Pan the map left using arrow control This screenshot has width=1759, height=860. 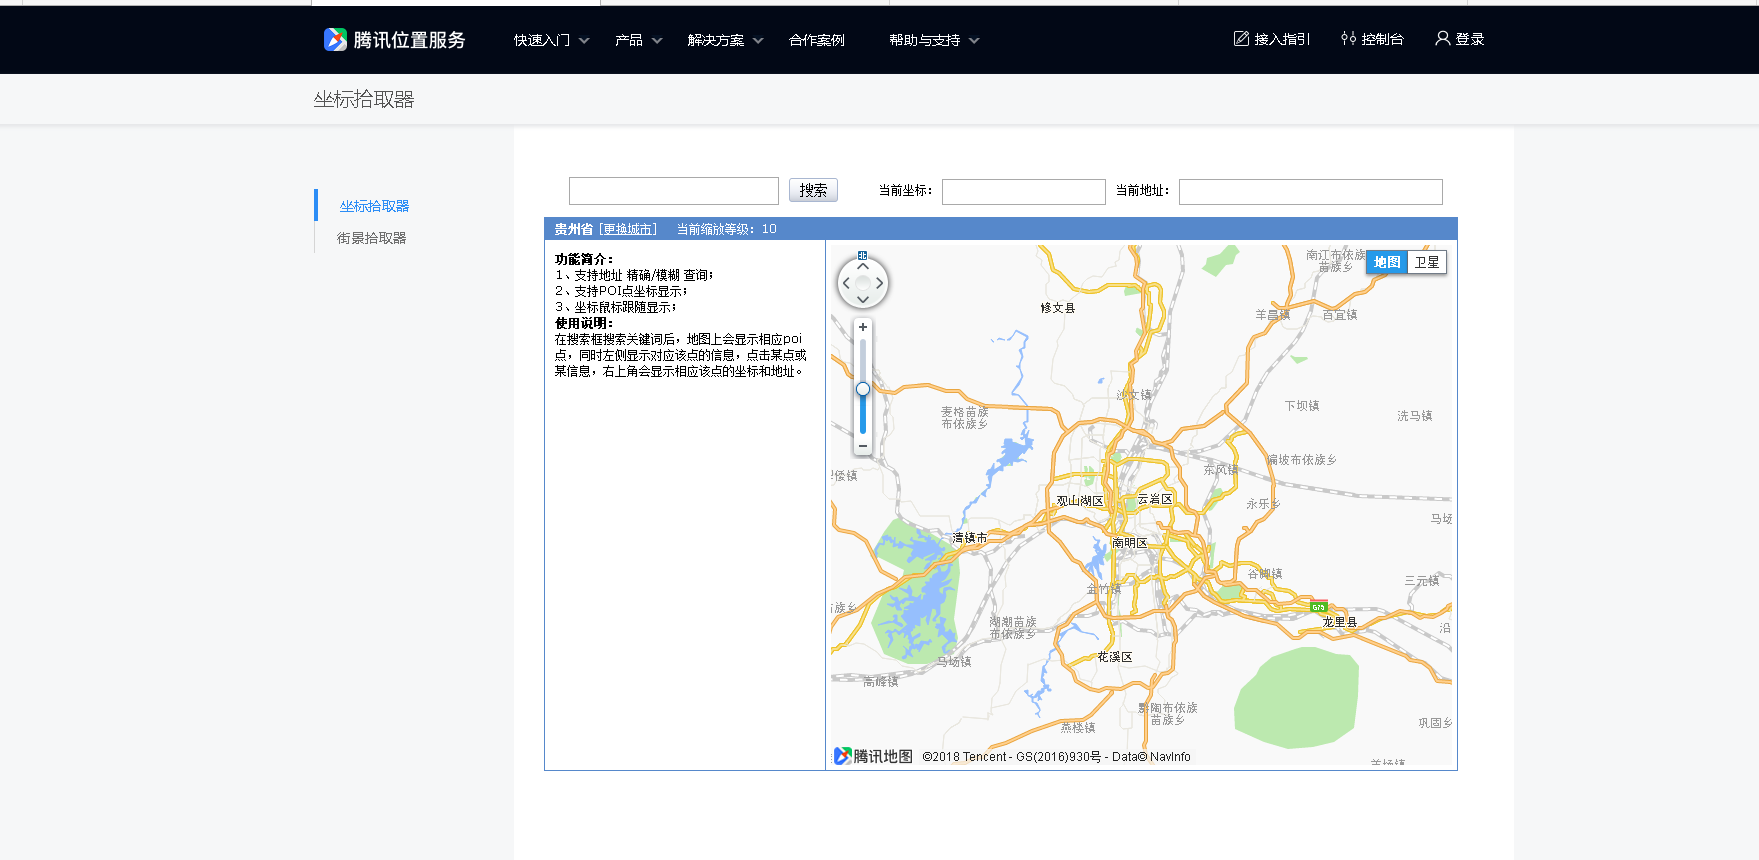pyautogui.click(x=846, y=284)
